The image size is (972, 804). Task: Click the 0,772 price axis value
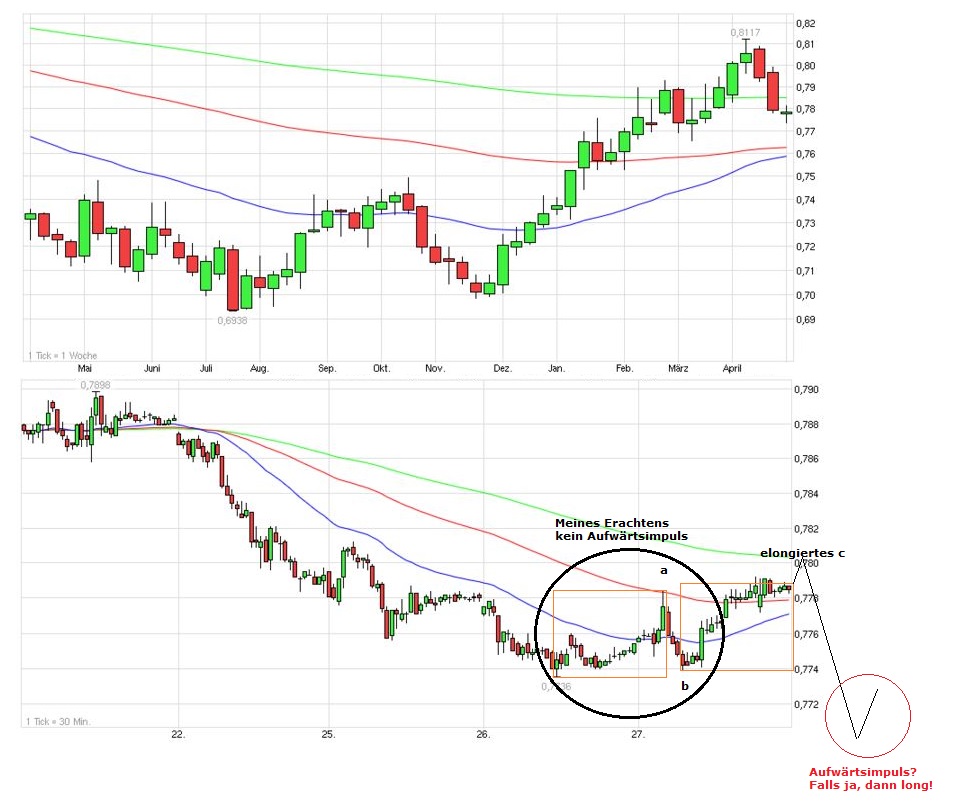(x=808, y=704)
